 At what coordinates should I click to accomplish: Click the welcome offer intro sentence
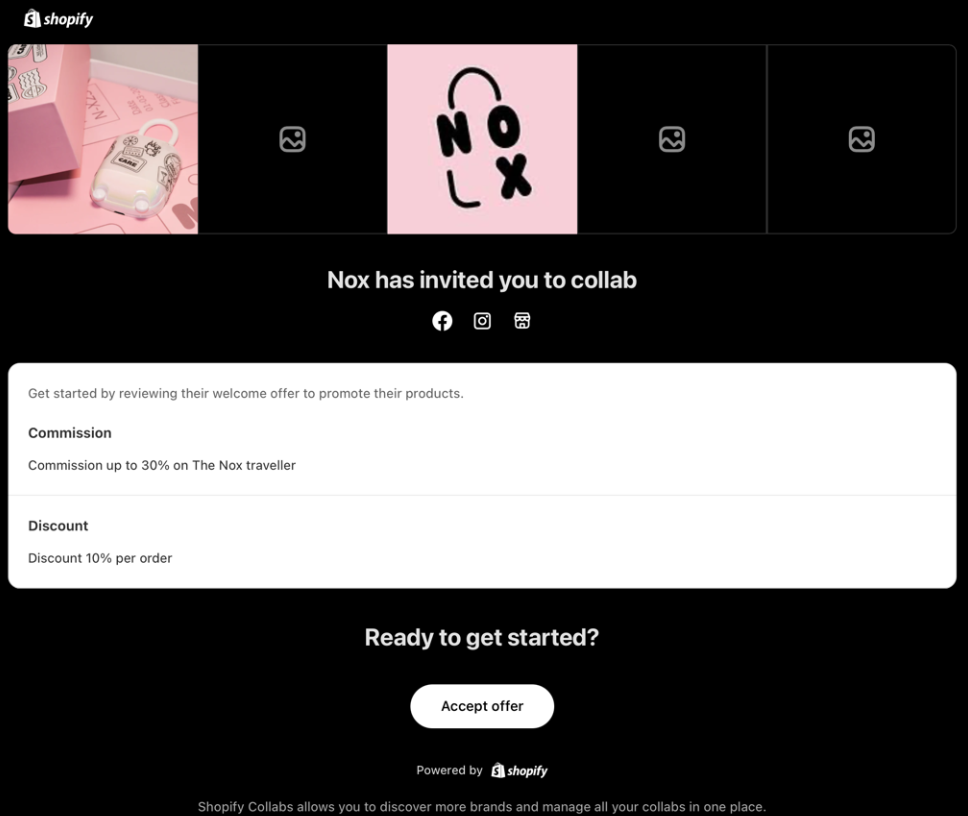pyautogui.click(x=246, y=394)
